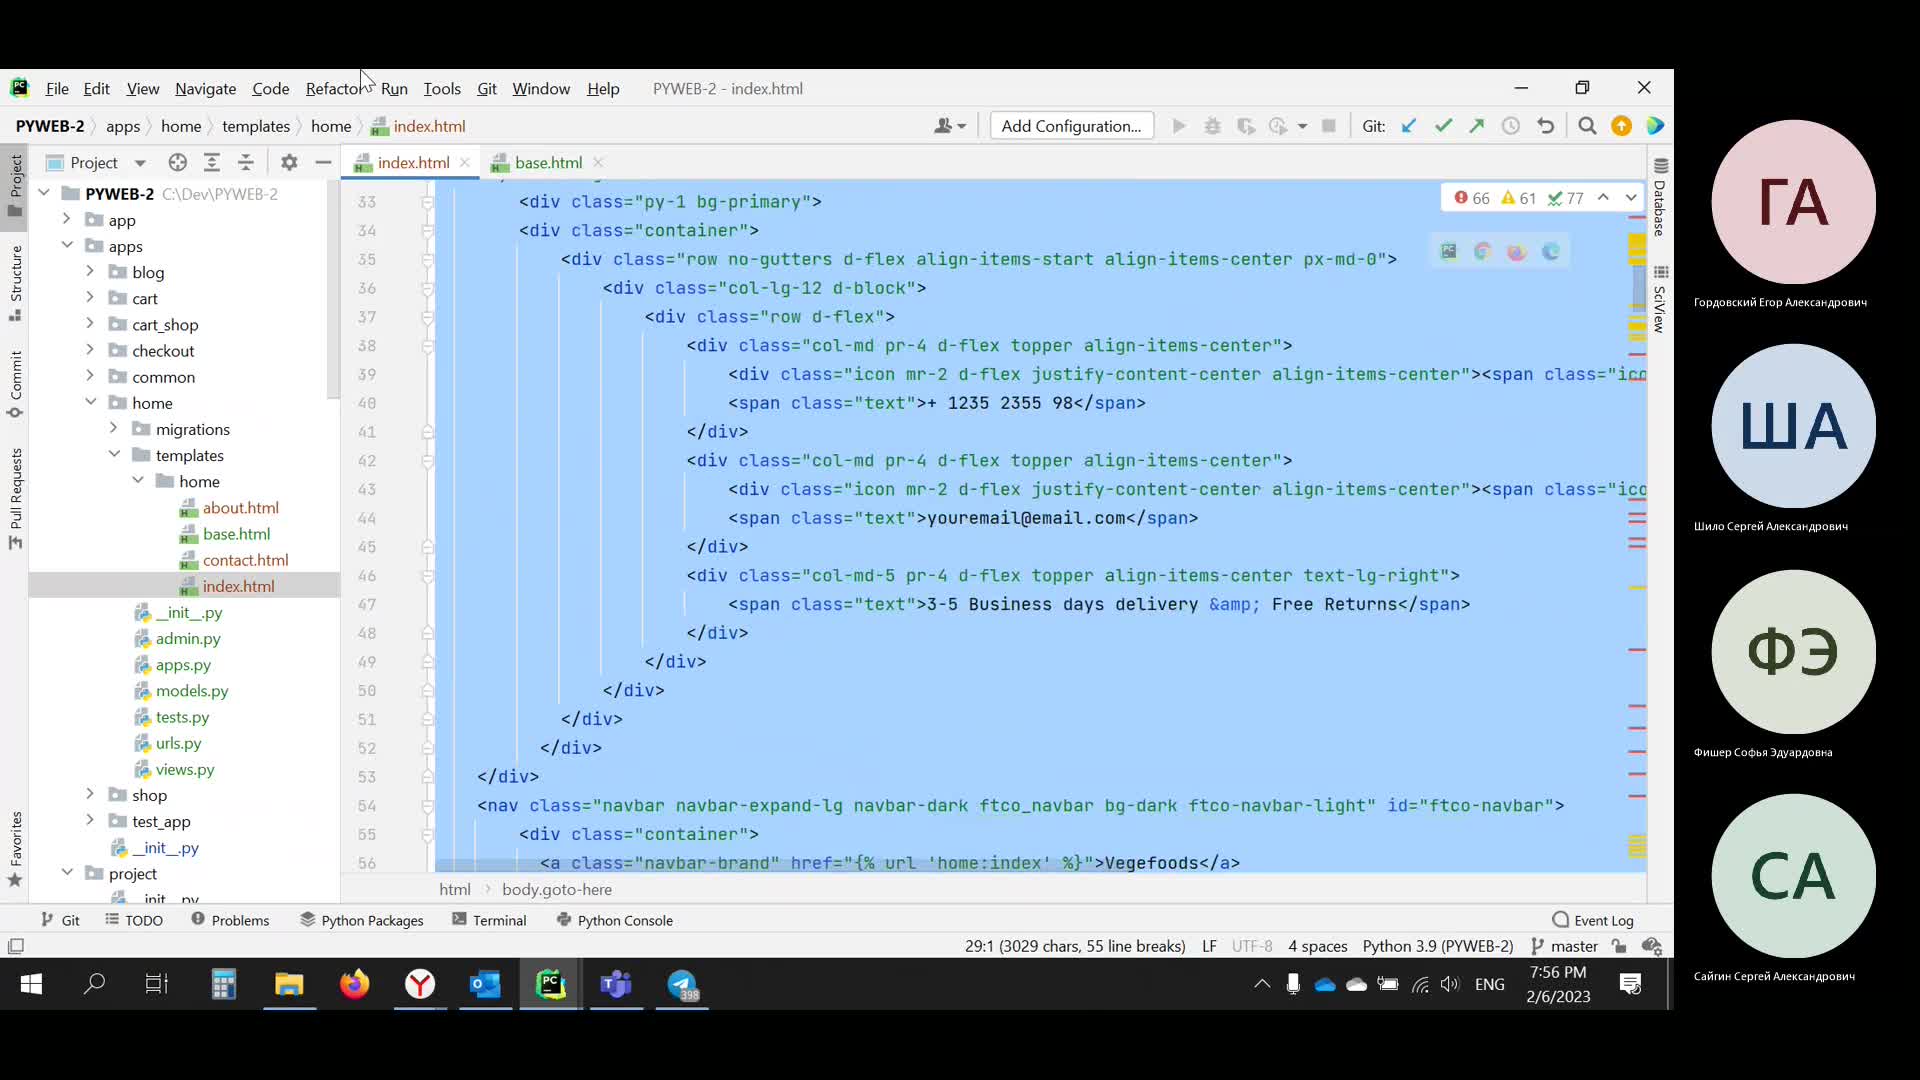Open the Python Packages tool window
The width and height of the screenshot is (1920, 1080).
[x=362, y=920]
